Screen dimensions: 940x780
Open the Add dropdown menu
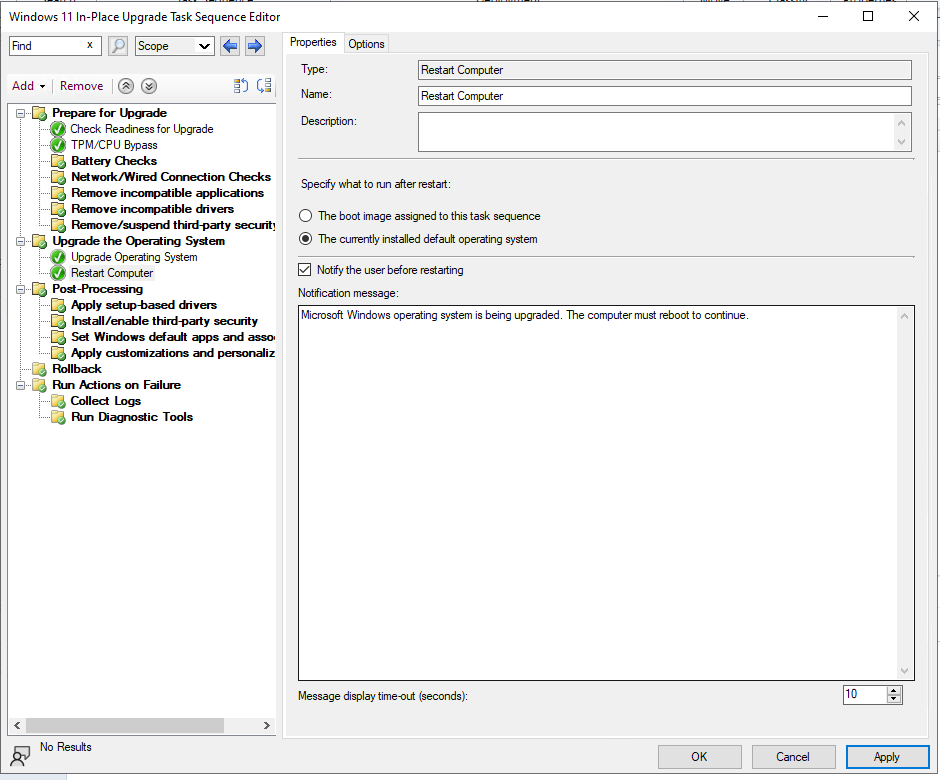pos(28,86)
